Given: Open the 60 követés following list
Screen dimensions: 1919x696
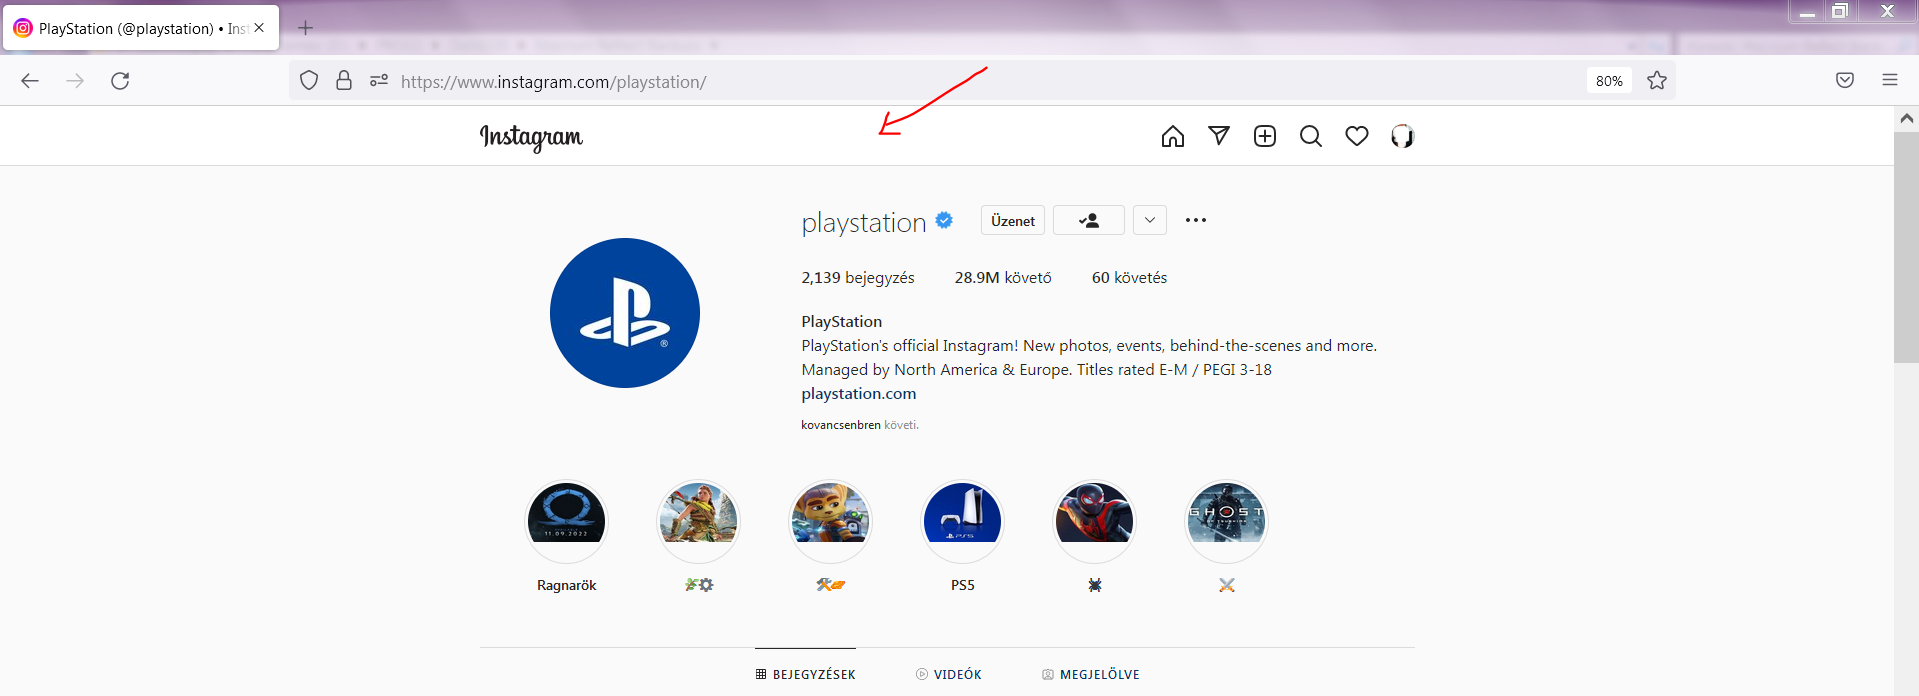Looking at the screenshot, I should click(1129, 278).
